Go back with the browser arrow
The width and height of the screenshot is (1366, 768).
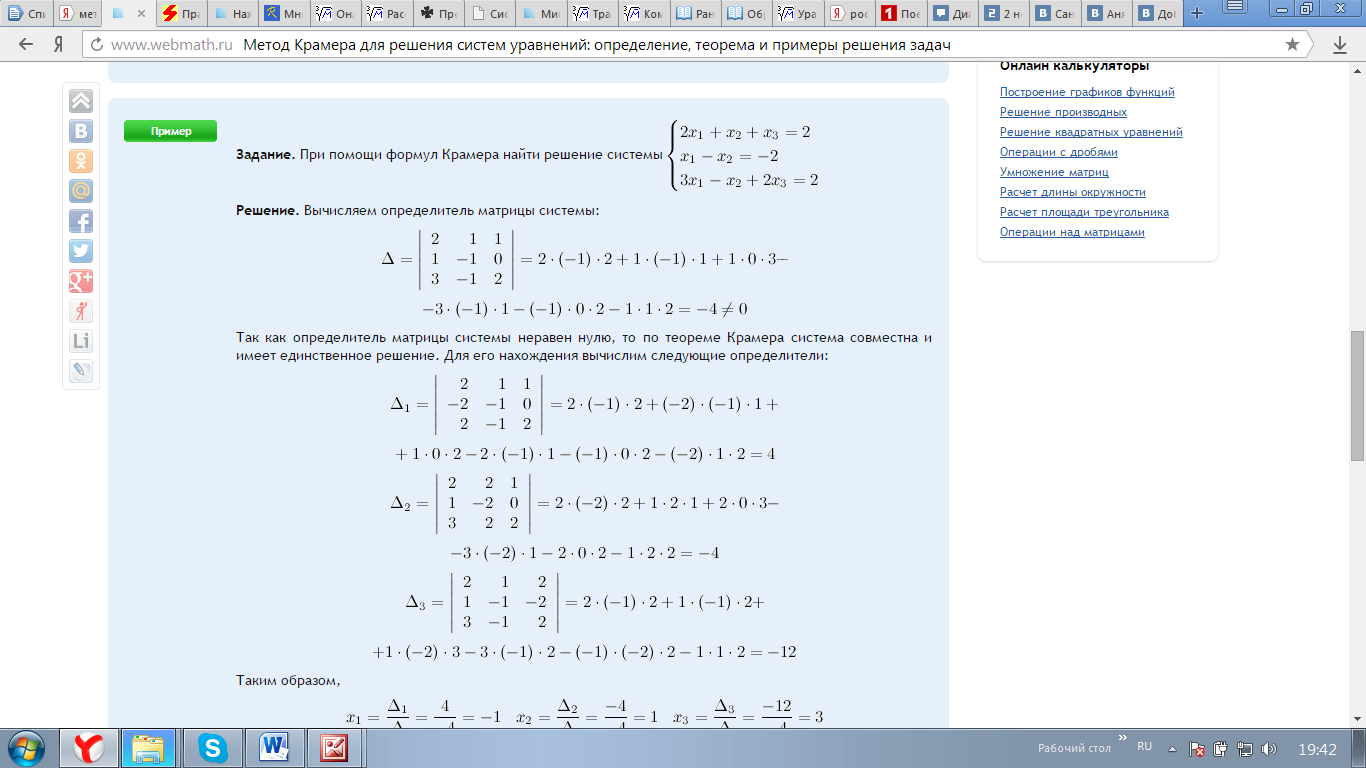pos(26,45)
